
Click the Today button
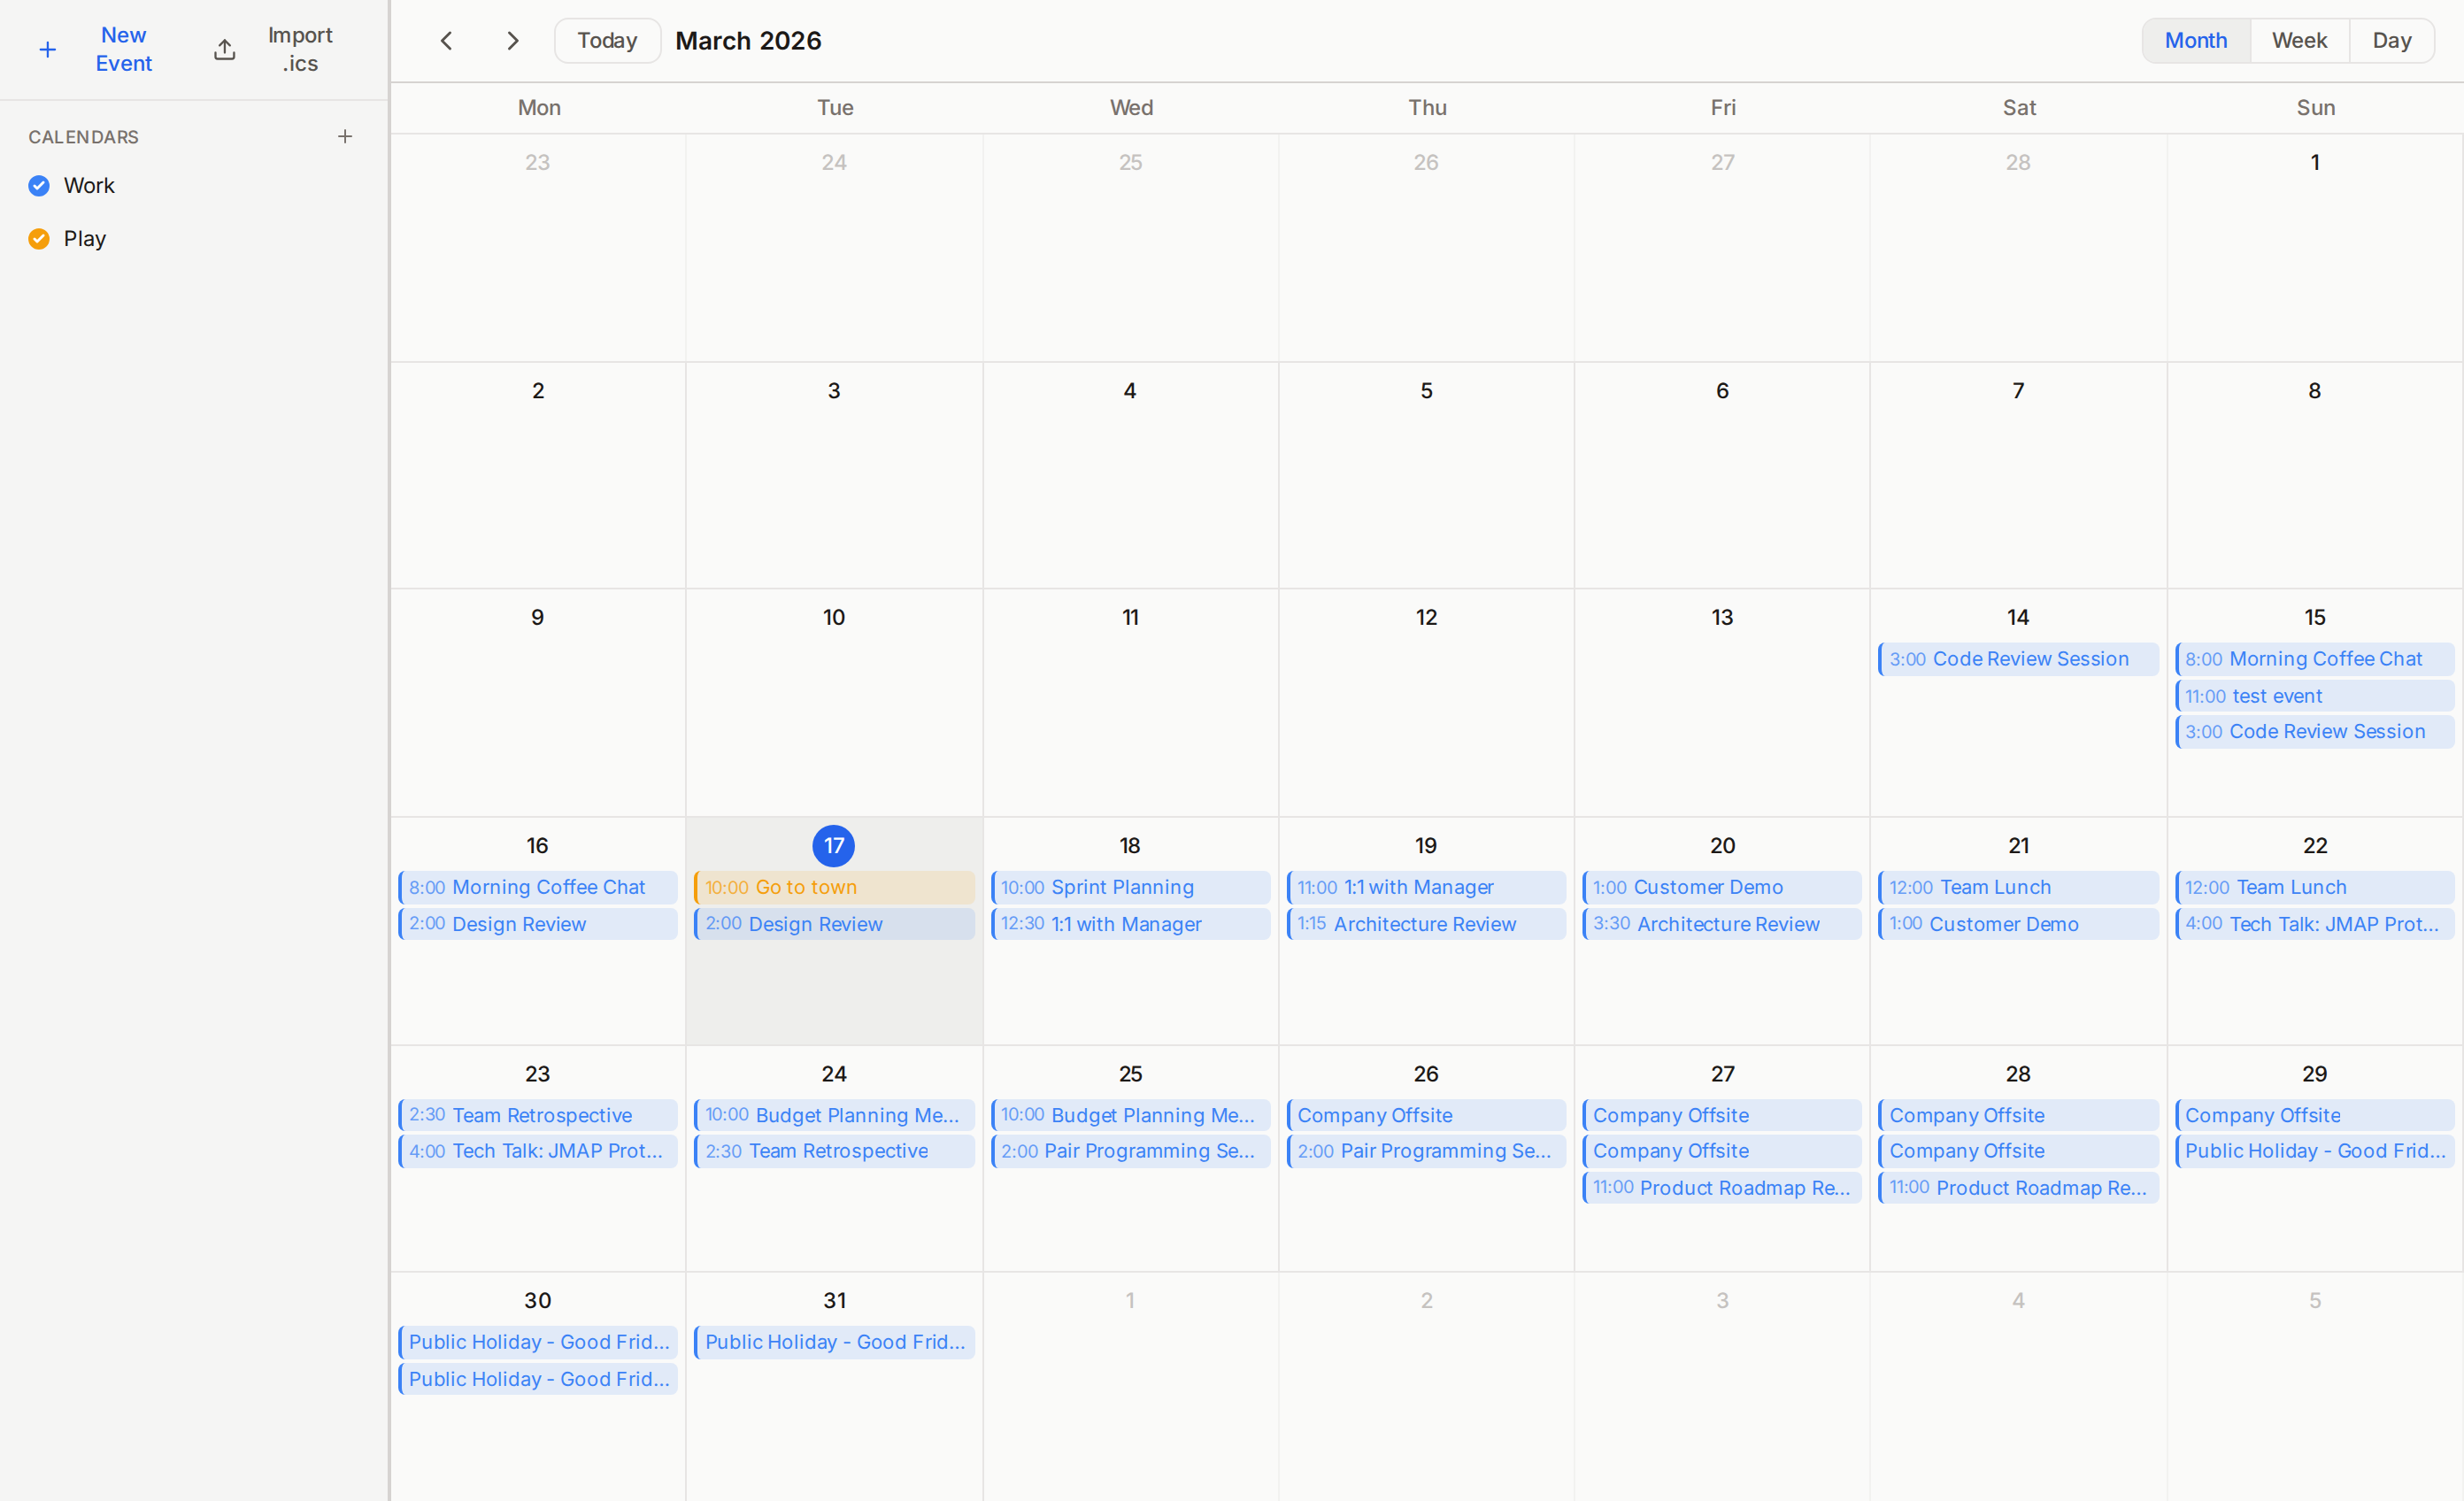coord(606,40)
